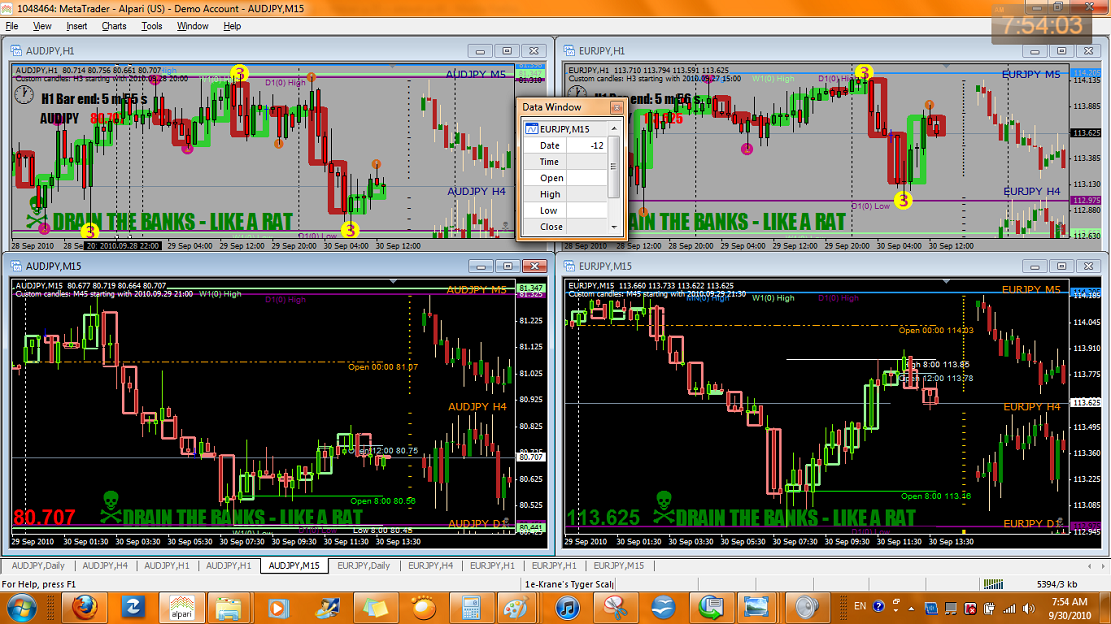Switch to the EURJPY,Daily chart tab

point(363,566)
